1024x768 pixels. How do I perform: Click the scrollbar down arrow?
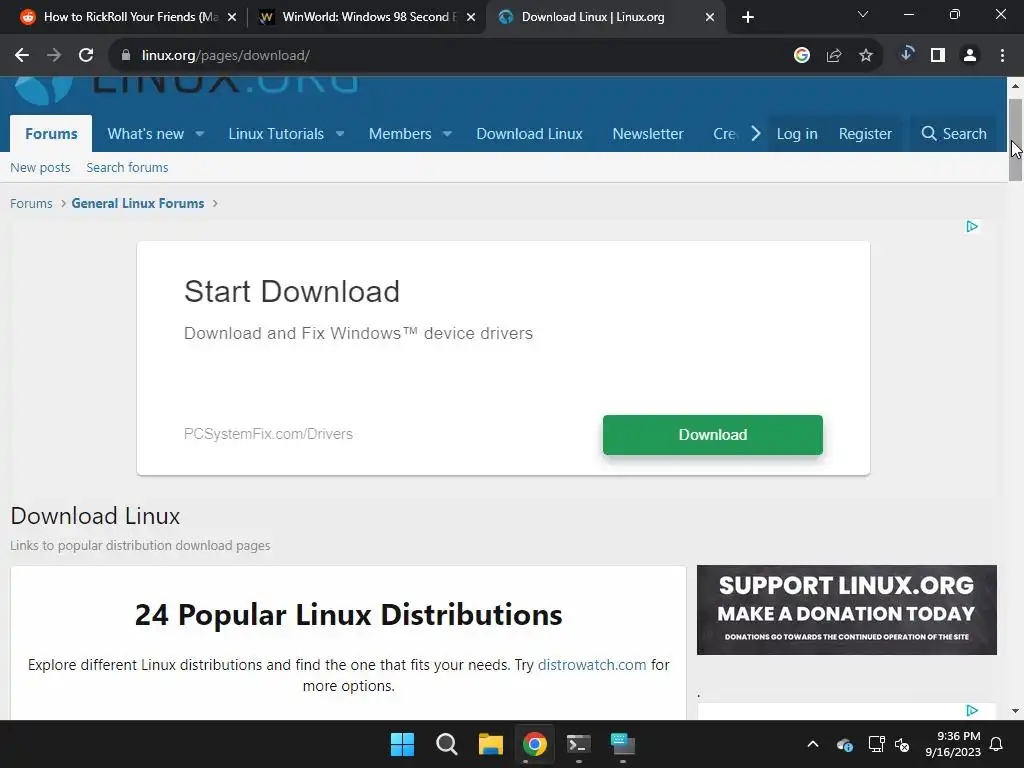[1015, 711]
